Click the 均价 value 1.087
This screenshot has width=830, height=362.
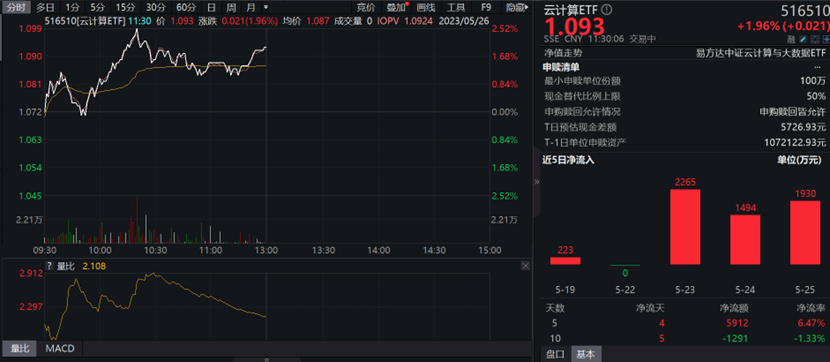[x=318, y=21]
